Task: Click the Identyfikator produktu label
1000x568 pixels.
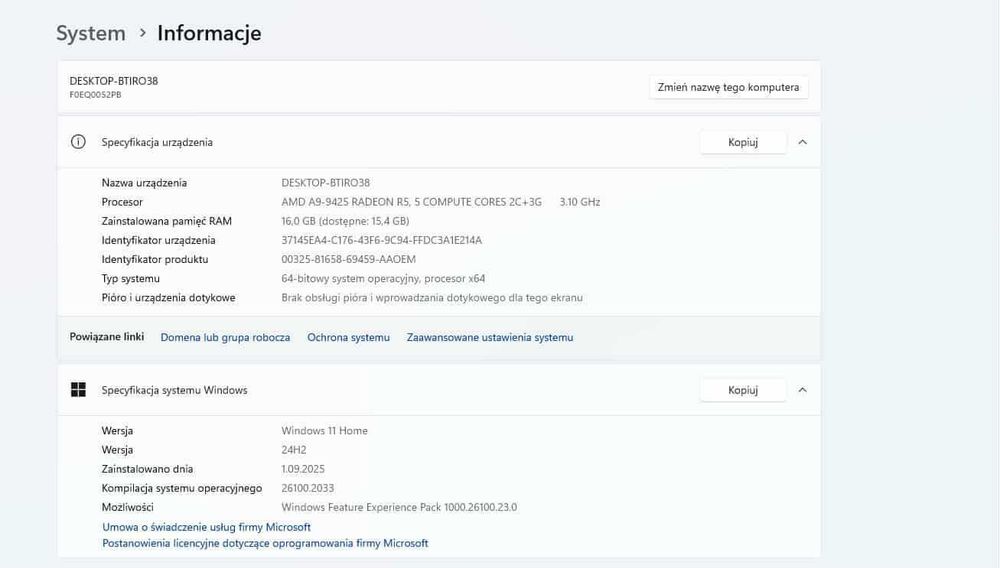Action: [155, 259]
